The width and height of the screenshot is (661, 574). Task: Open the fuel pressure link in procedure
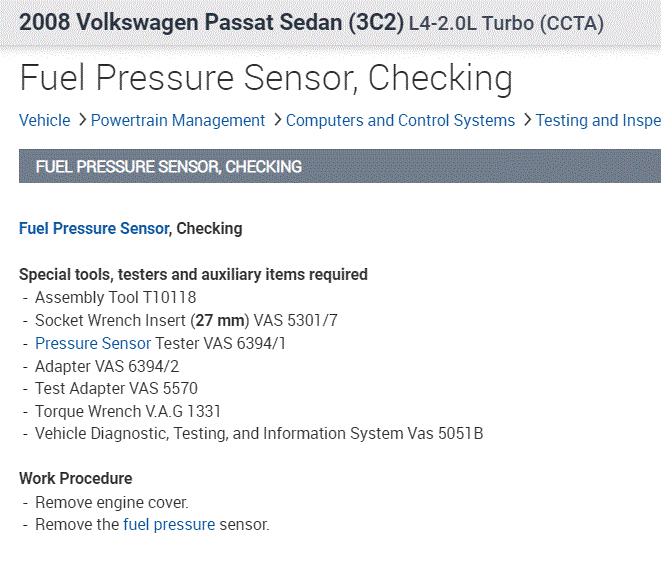pos(169,524)
